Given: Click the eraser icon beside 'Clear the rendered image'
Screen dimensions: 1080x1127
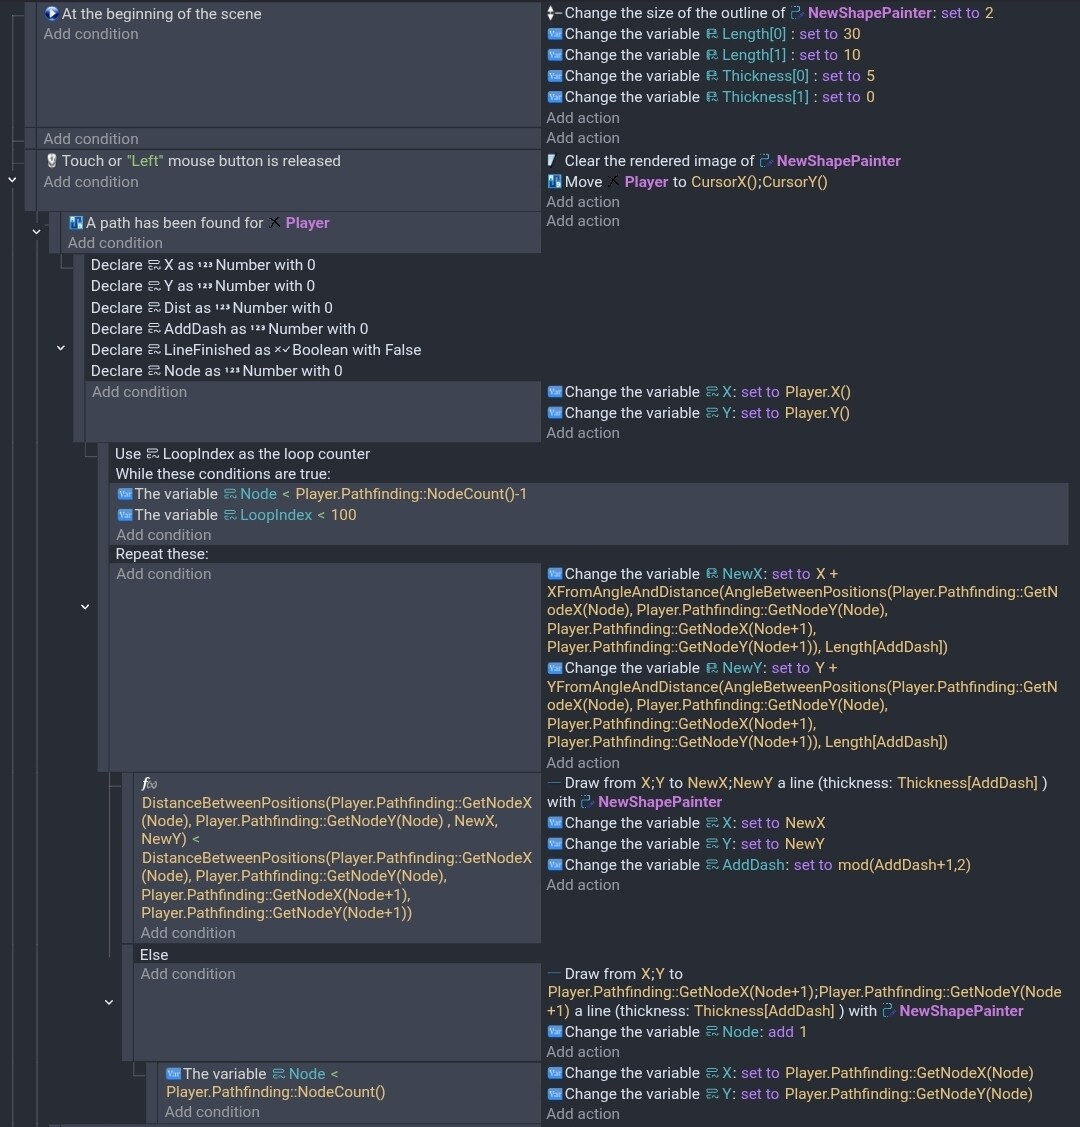Looking at the screenshot, I should coord(552,161).
